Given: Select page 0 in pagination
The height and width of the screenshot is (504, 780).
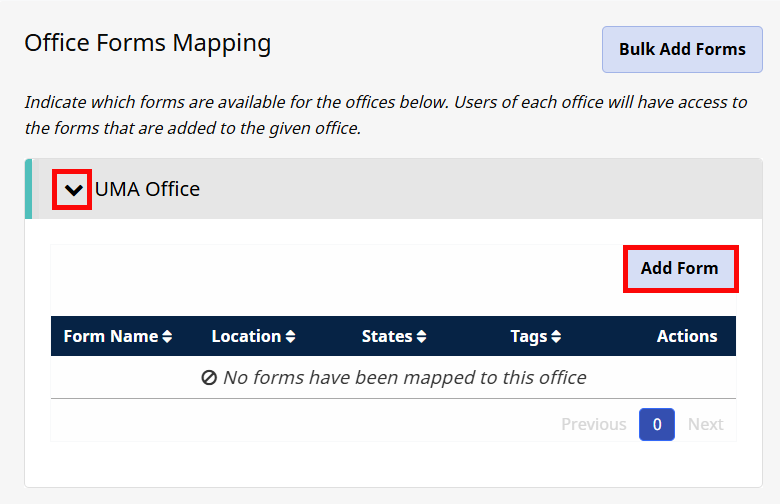Looking at the screenshot, I should pos(657,424).
